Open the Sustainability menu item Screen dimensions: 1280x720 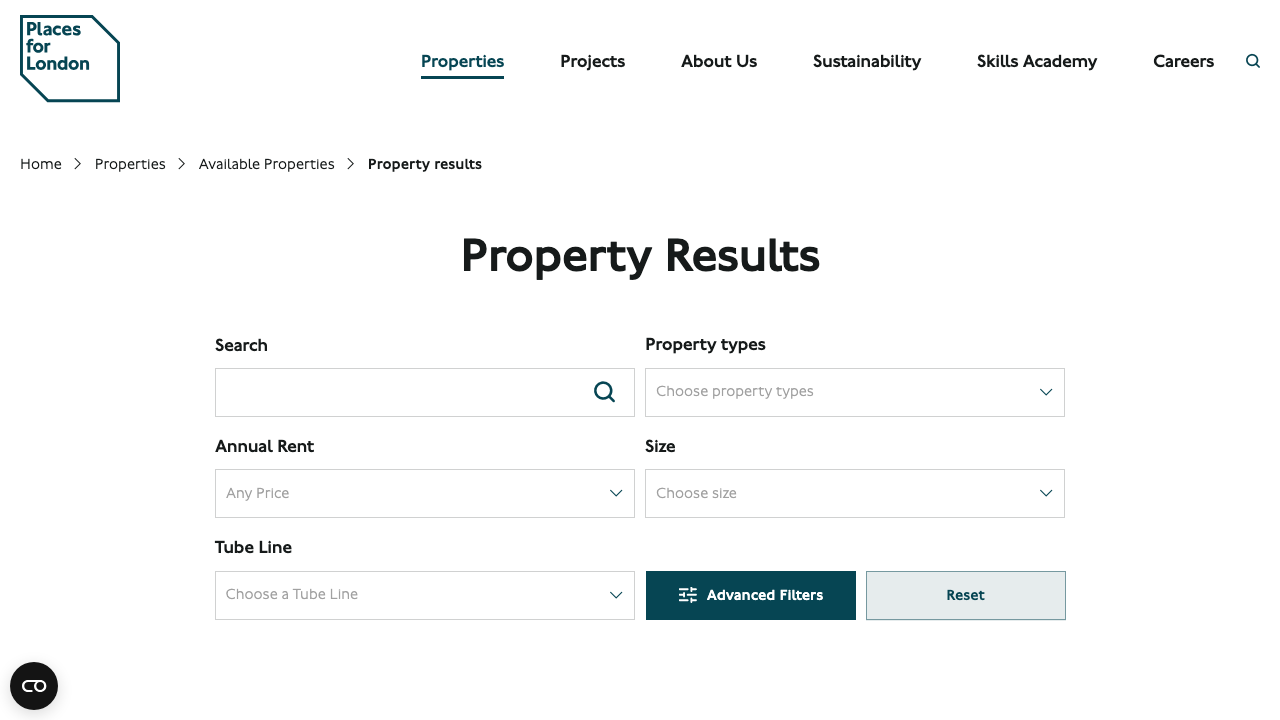(866, 61)
